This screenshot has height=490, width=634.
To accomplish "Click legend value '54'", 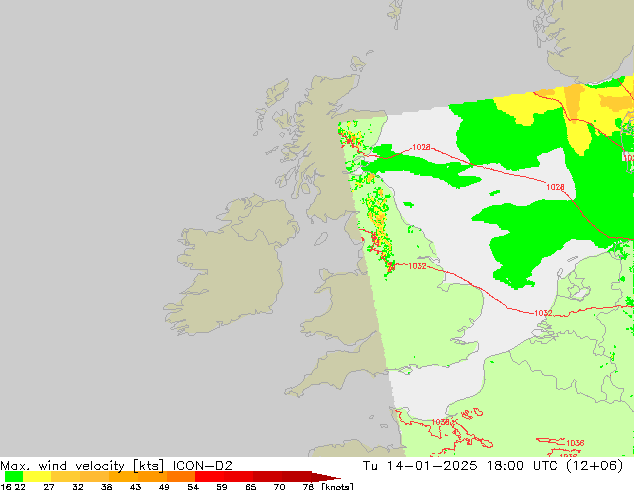I will tap(193, 486).
